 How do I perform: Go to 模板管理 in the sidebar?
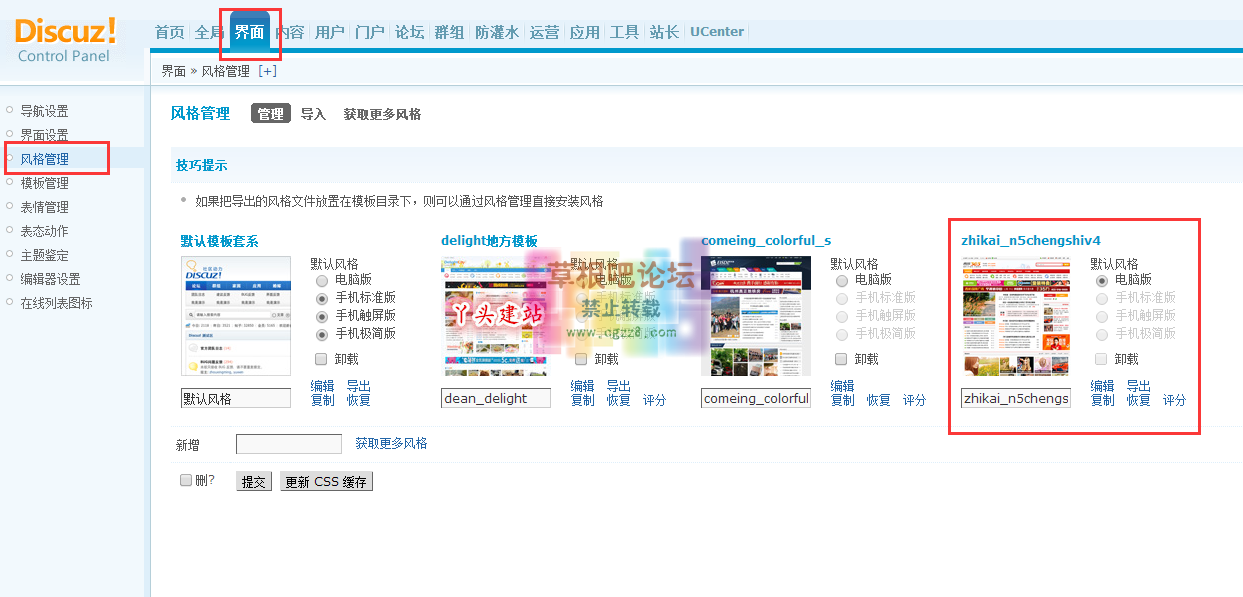[45, 183]
